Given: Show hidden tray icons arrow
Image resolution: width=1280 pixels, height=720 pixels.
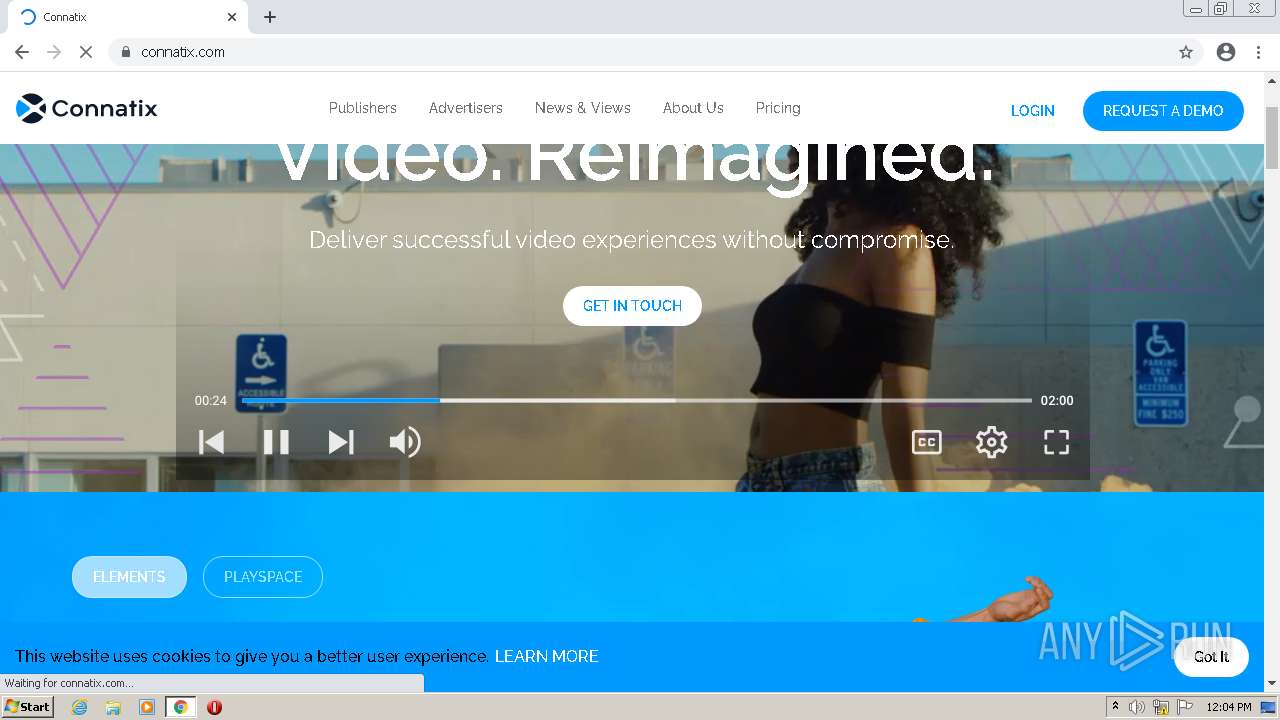Looking at the screenshot, I should [x=1115, y=707].
